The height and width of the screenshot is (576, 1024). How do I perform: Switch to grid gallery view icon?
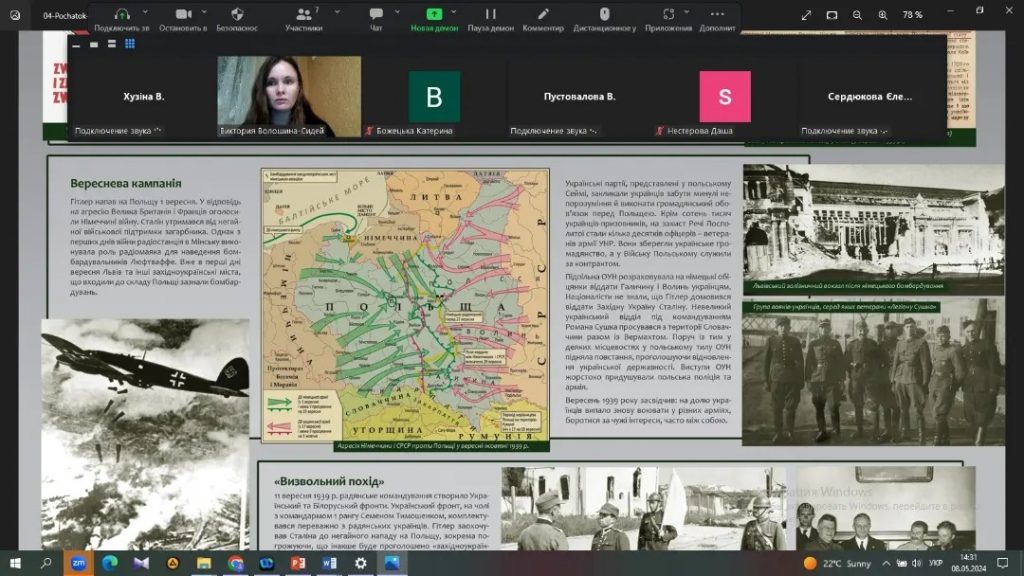(130, 44)
